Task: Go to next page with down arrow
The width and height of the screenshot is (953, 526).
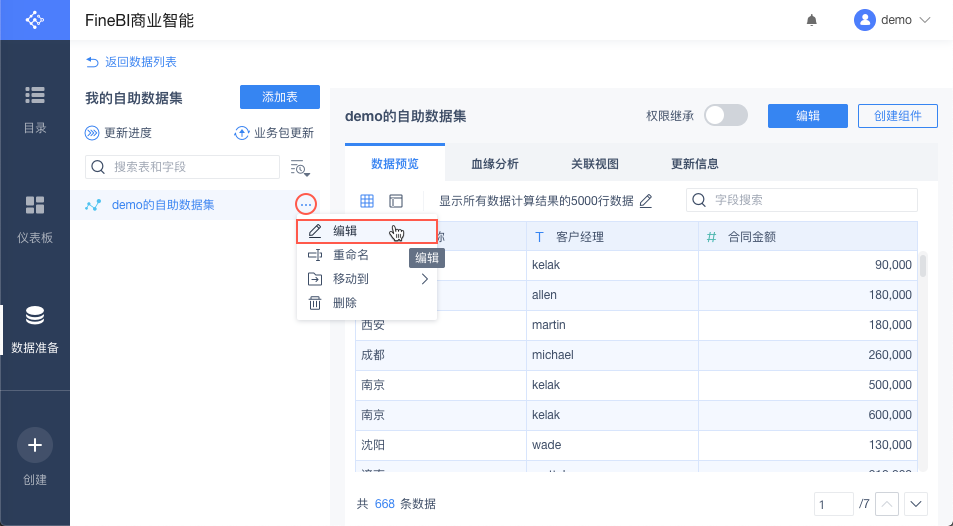Action: 916,504
